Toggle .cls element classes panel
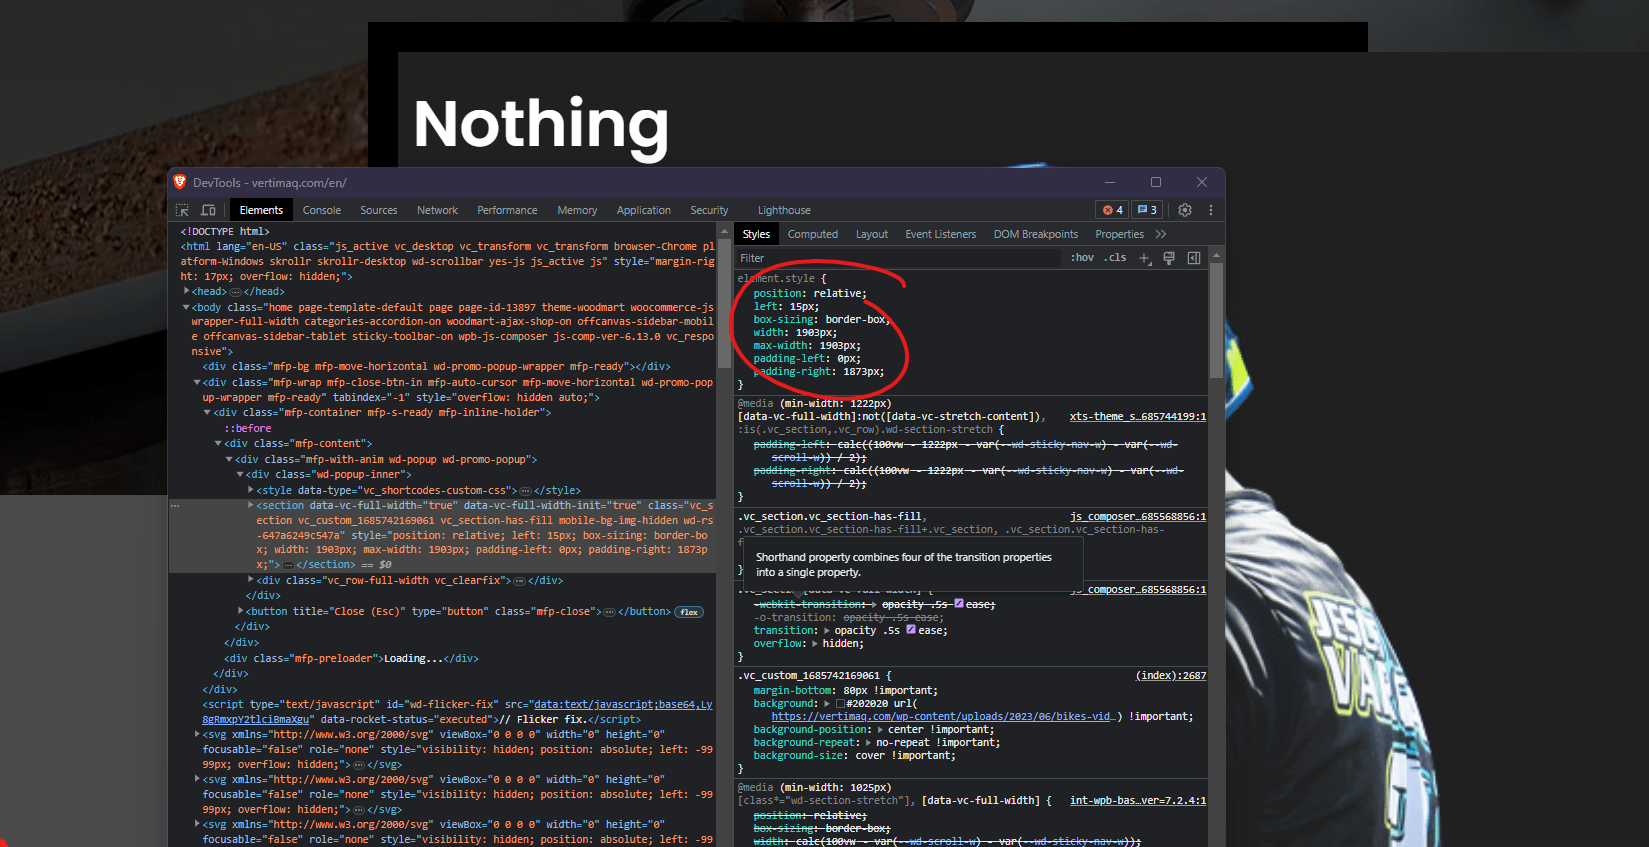The image size is (1649, 847). click(x=1115, y=258)
